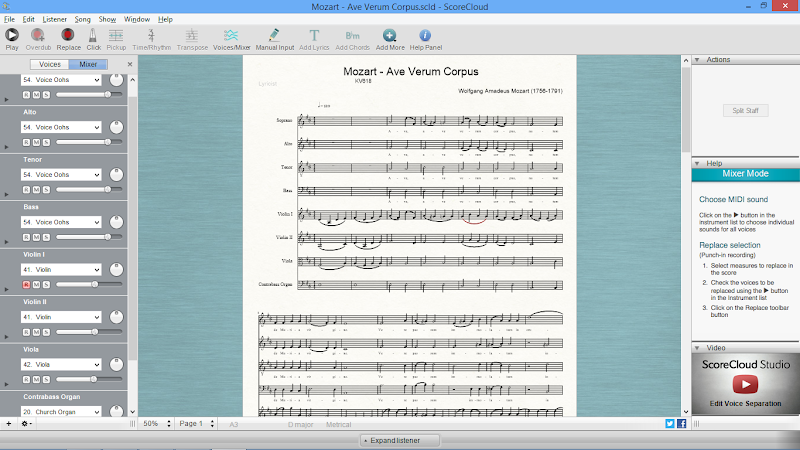Viewport: 800px width, 450px height.
Task: Switch to the Voices tab
Action: (49, 64)
